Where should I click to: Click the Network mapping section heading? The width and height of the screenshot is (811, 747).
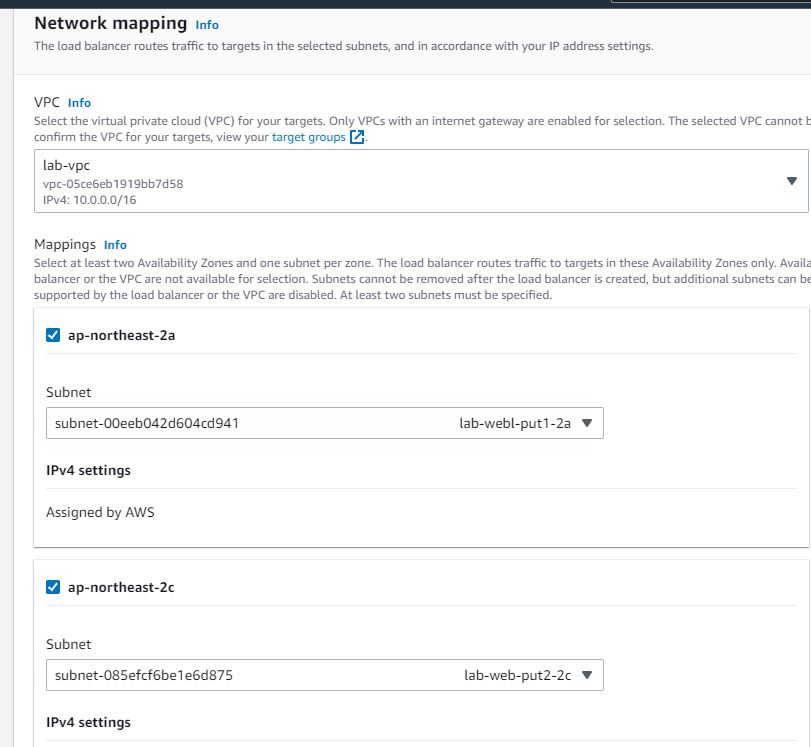click(111, 23)
